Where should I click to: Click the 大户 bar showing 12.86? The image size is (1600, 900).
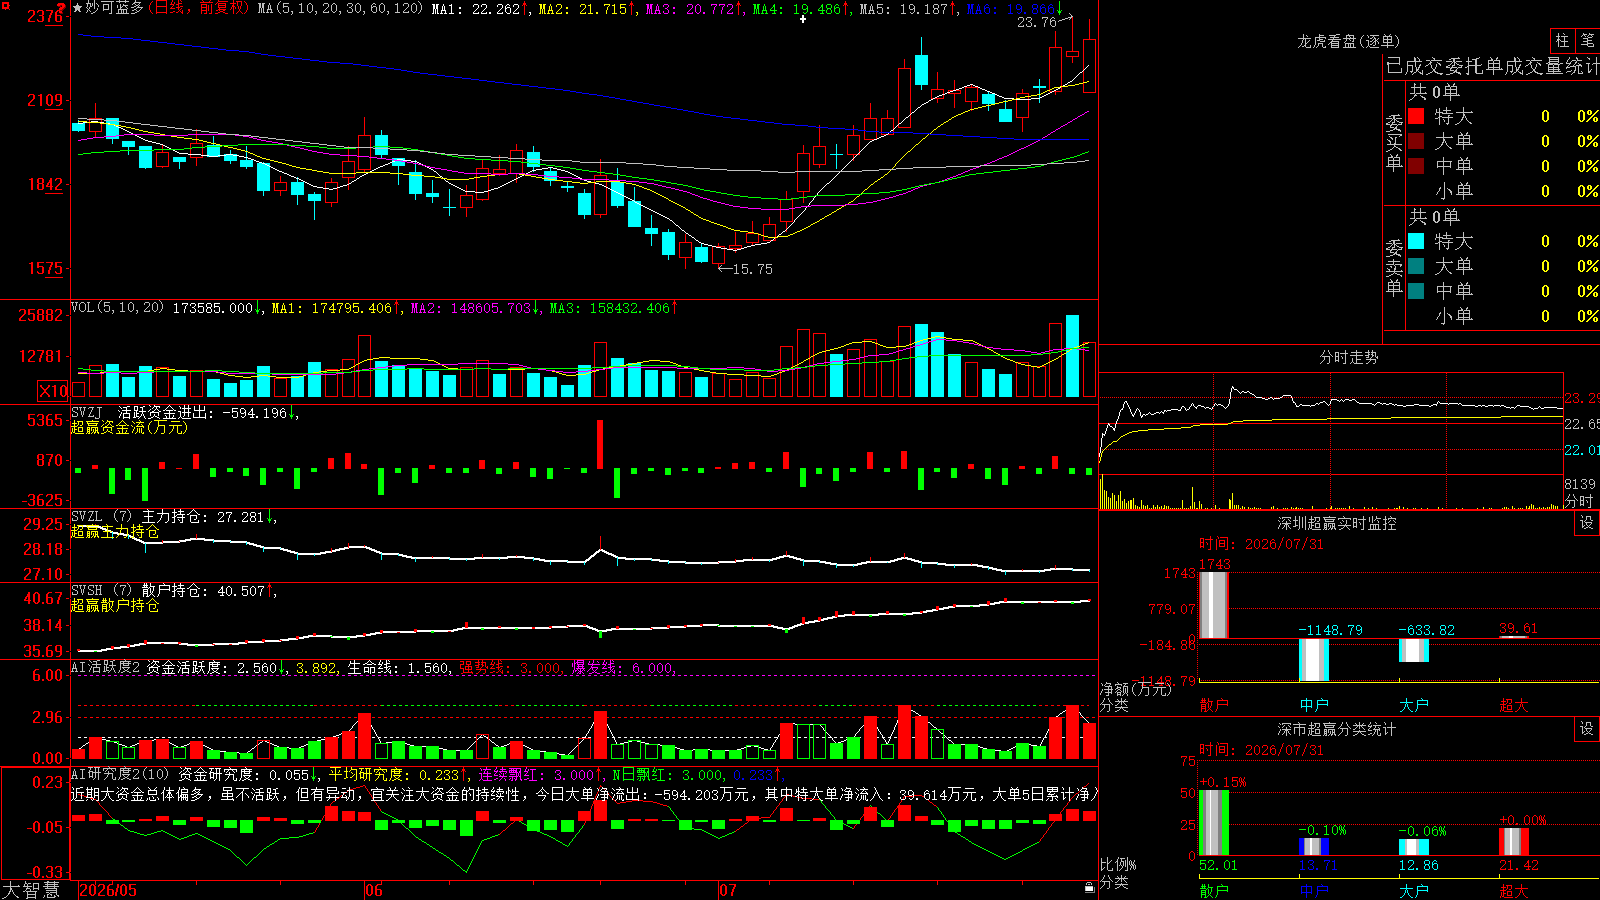[x=1414, y=848]
